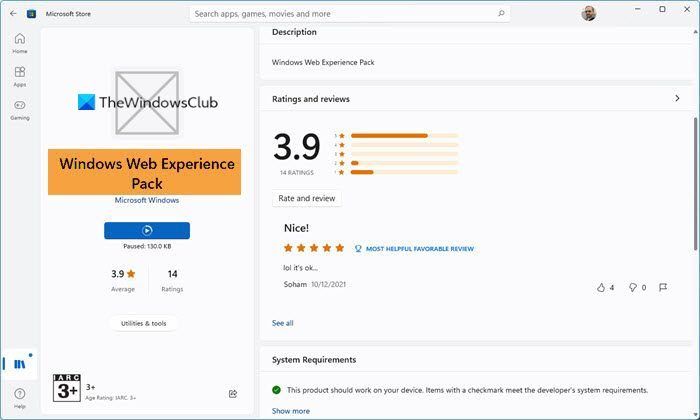Show more system requirements
This screenshot has height=420, width=700.
[291, 411]
